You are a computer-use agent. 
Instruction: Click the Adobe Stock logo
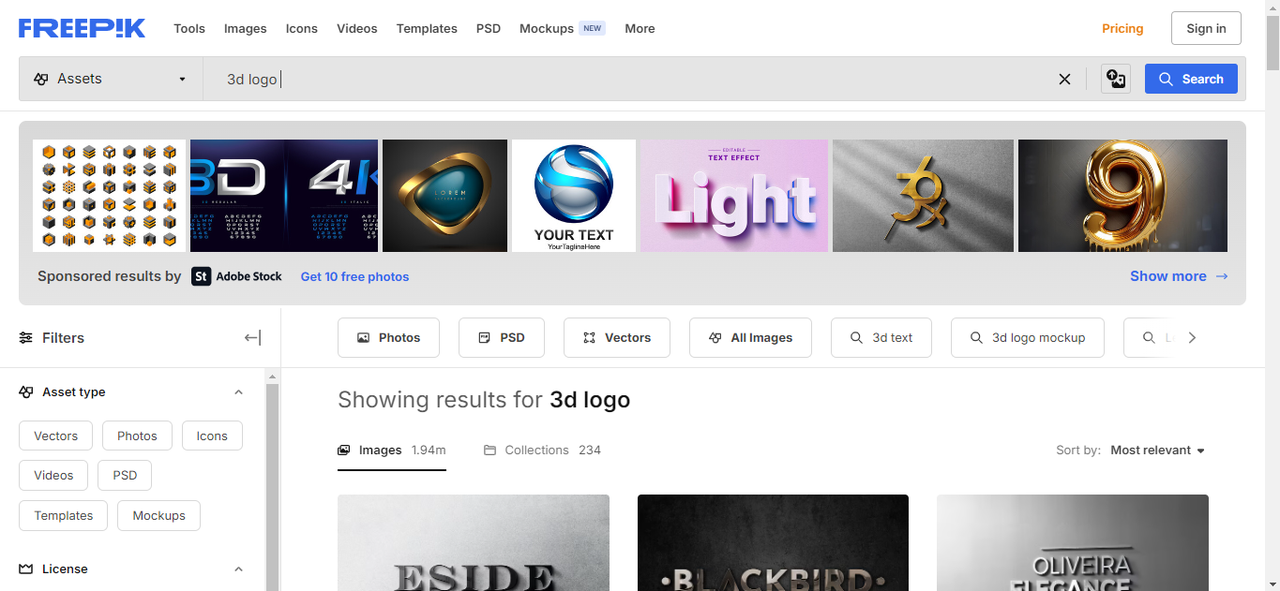pos(237,276)
